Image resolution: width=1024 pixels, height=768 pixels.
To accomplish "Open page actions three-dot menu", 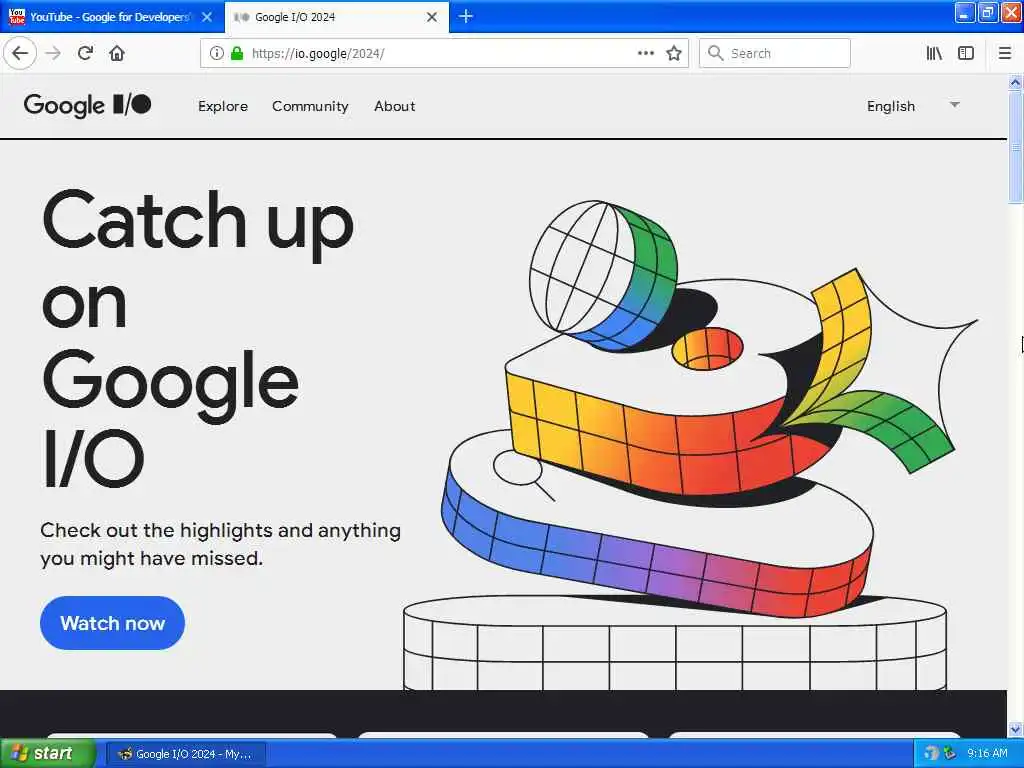I will tap(646, 53).
